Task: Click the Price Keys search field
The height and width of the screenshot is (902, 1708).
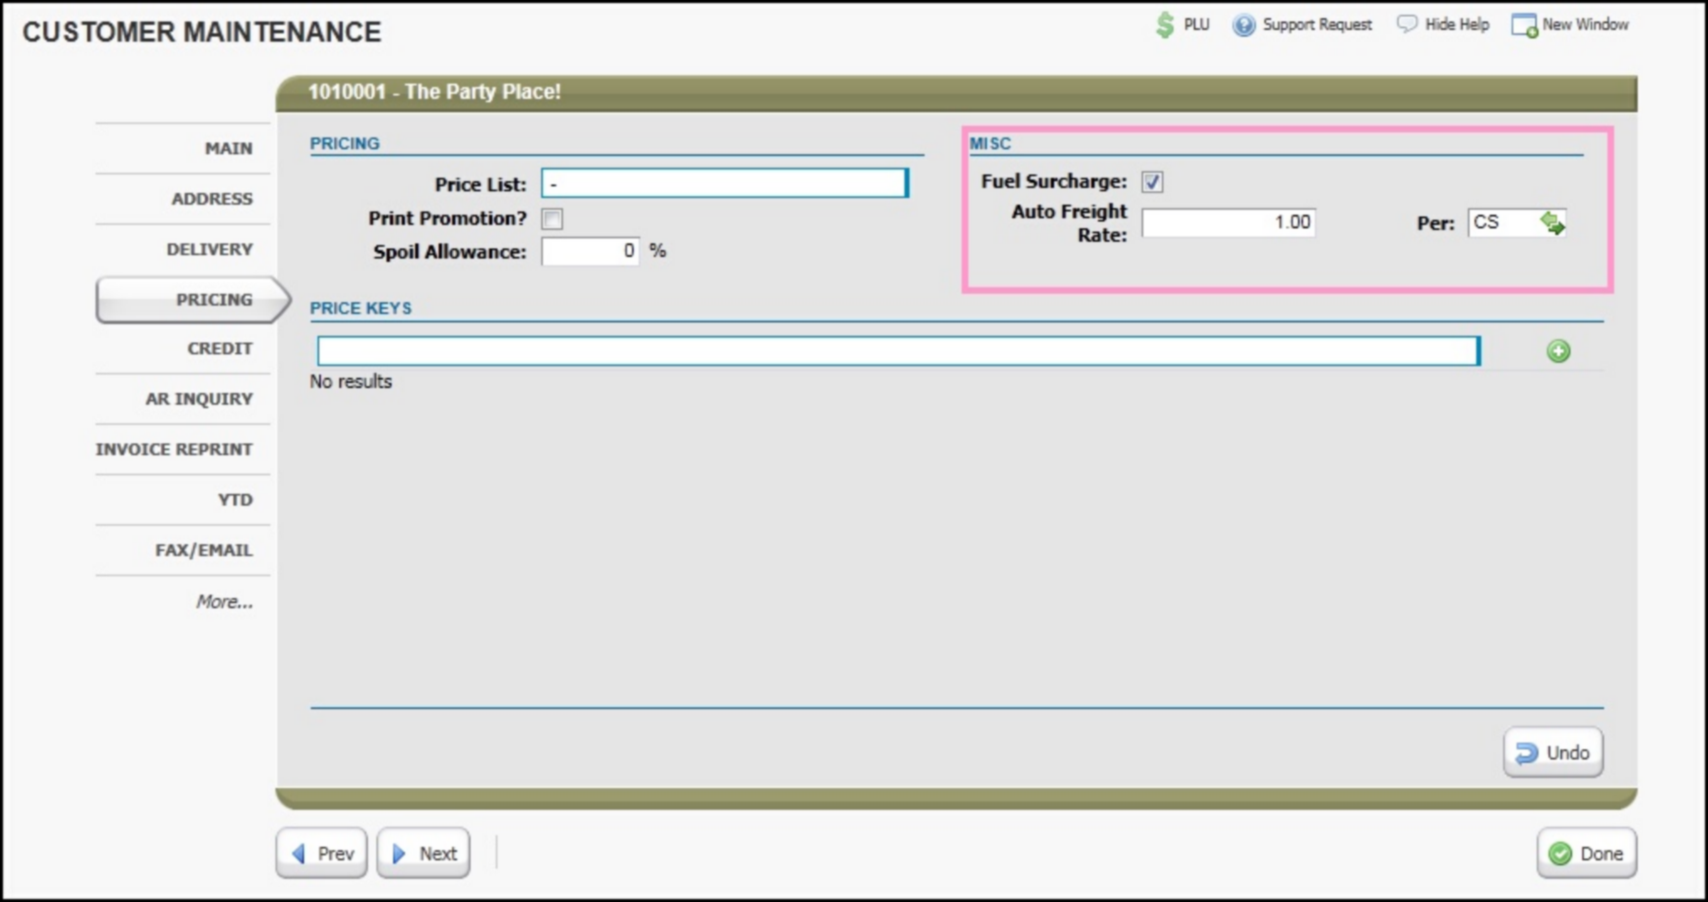Action: pyautogui.click(x=898, y=351)
